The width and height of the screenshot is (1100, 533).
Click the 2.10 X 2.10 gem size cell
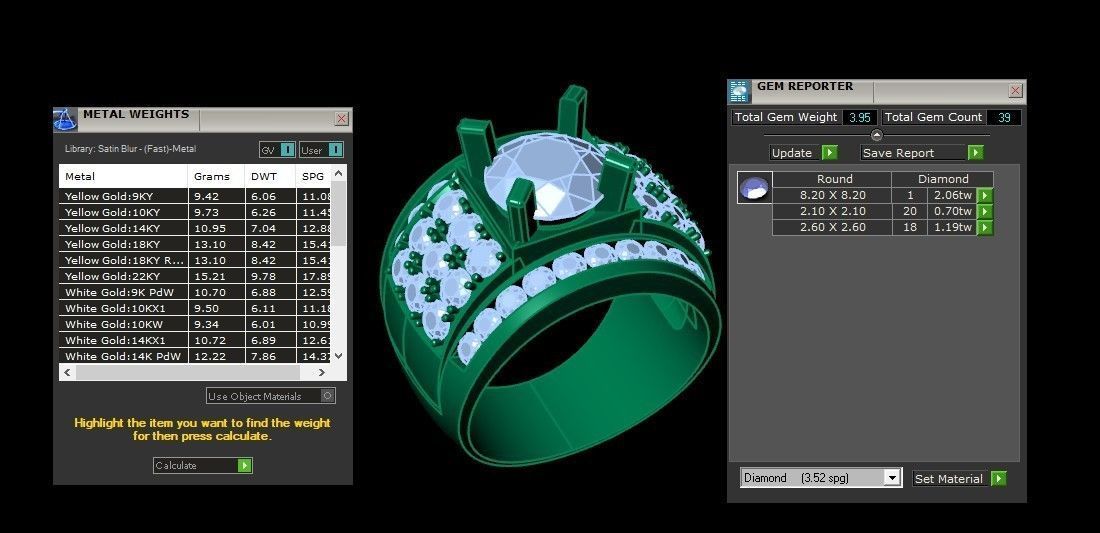[x=833, y=212]
